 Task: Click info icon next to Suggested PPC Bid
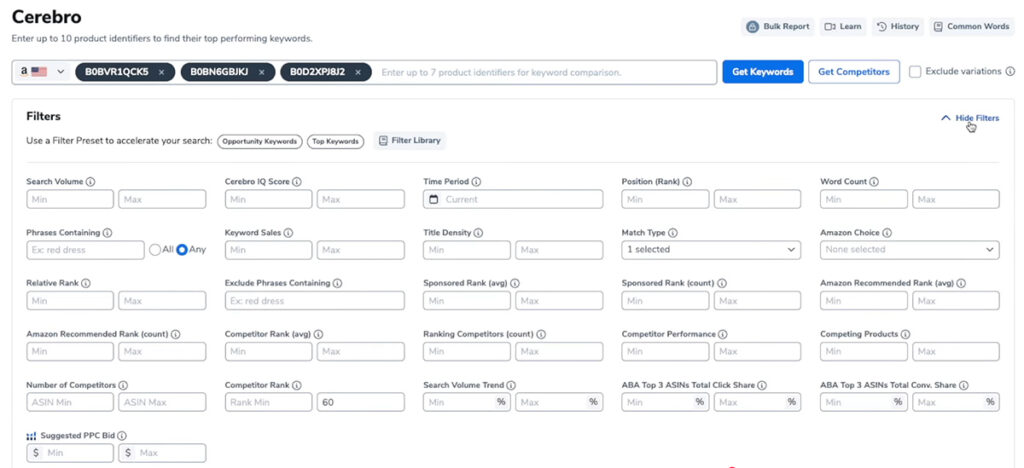[x=121, y=436]
